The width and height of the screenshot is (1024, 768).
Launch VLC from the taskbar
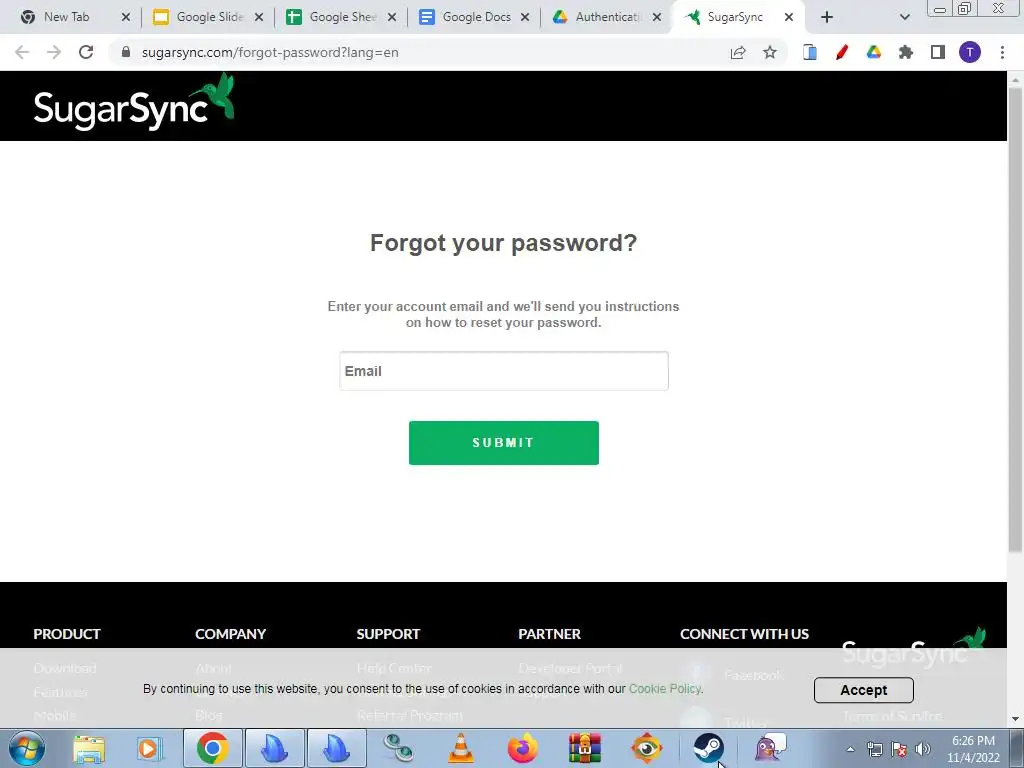(x=461, y=748)
